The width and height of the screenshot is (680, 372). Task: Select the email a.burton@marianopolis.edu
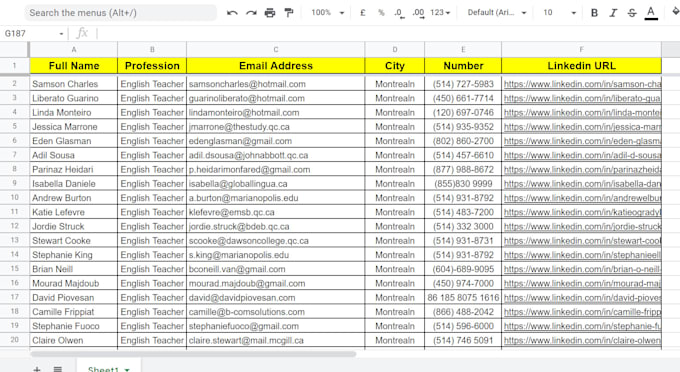pos(276,198)
